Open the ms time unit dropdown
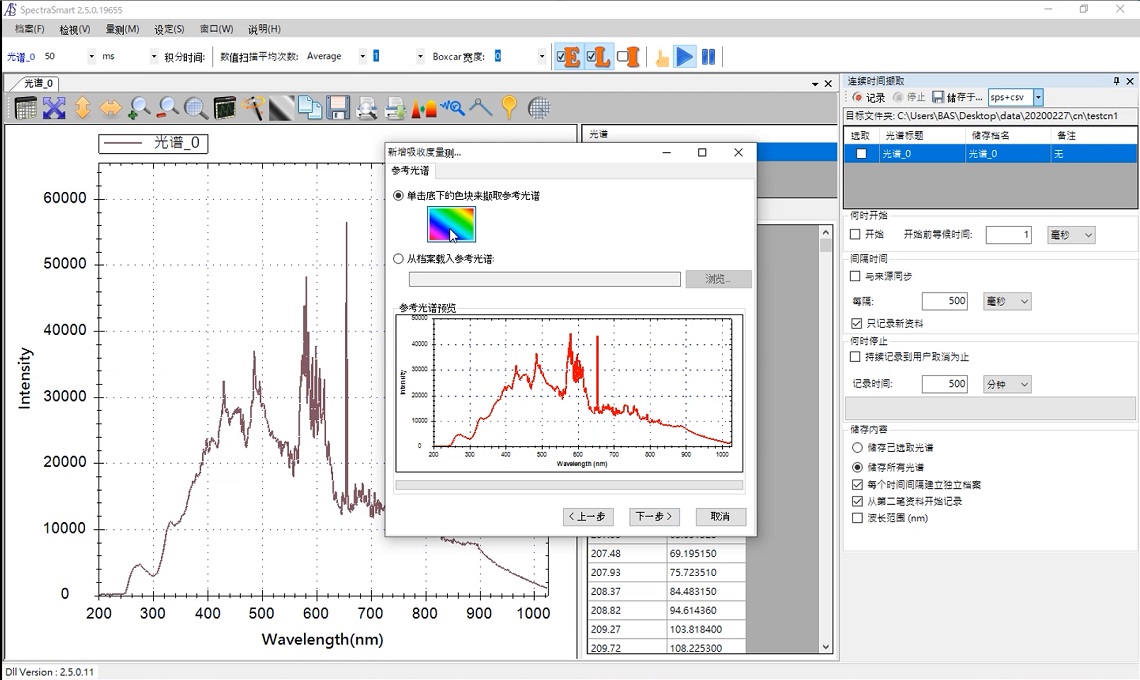 coord(153,56)
